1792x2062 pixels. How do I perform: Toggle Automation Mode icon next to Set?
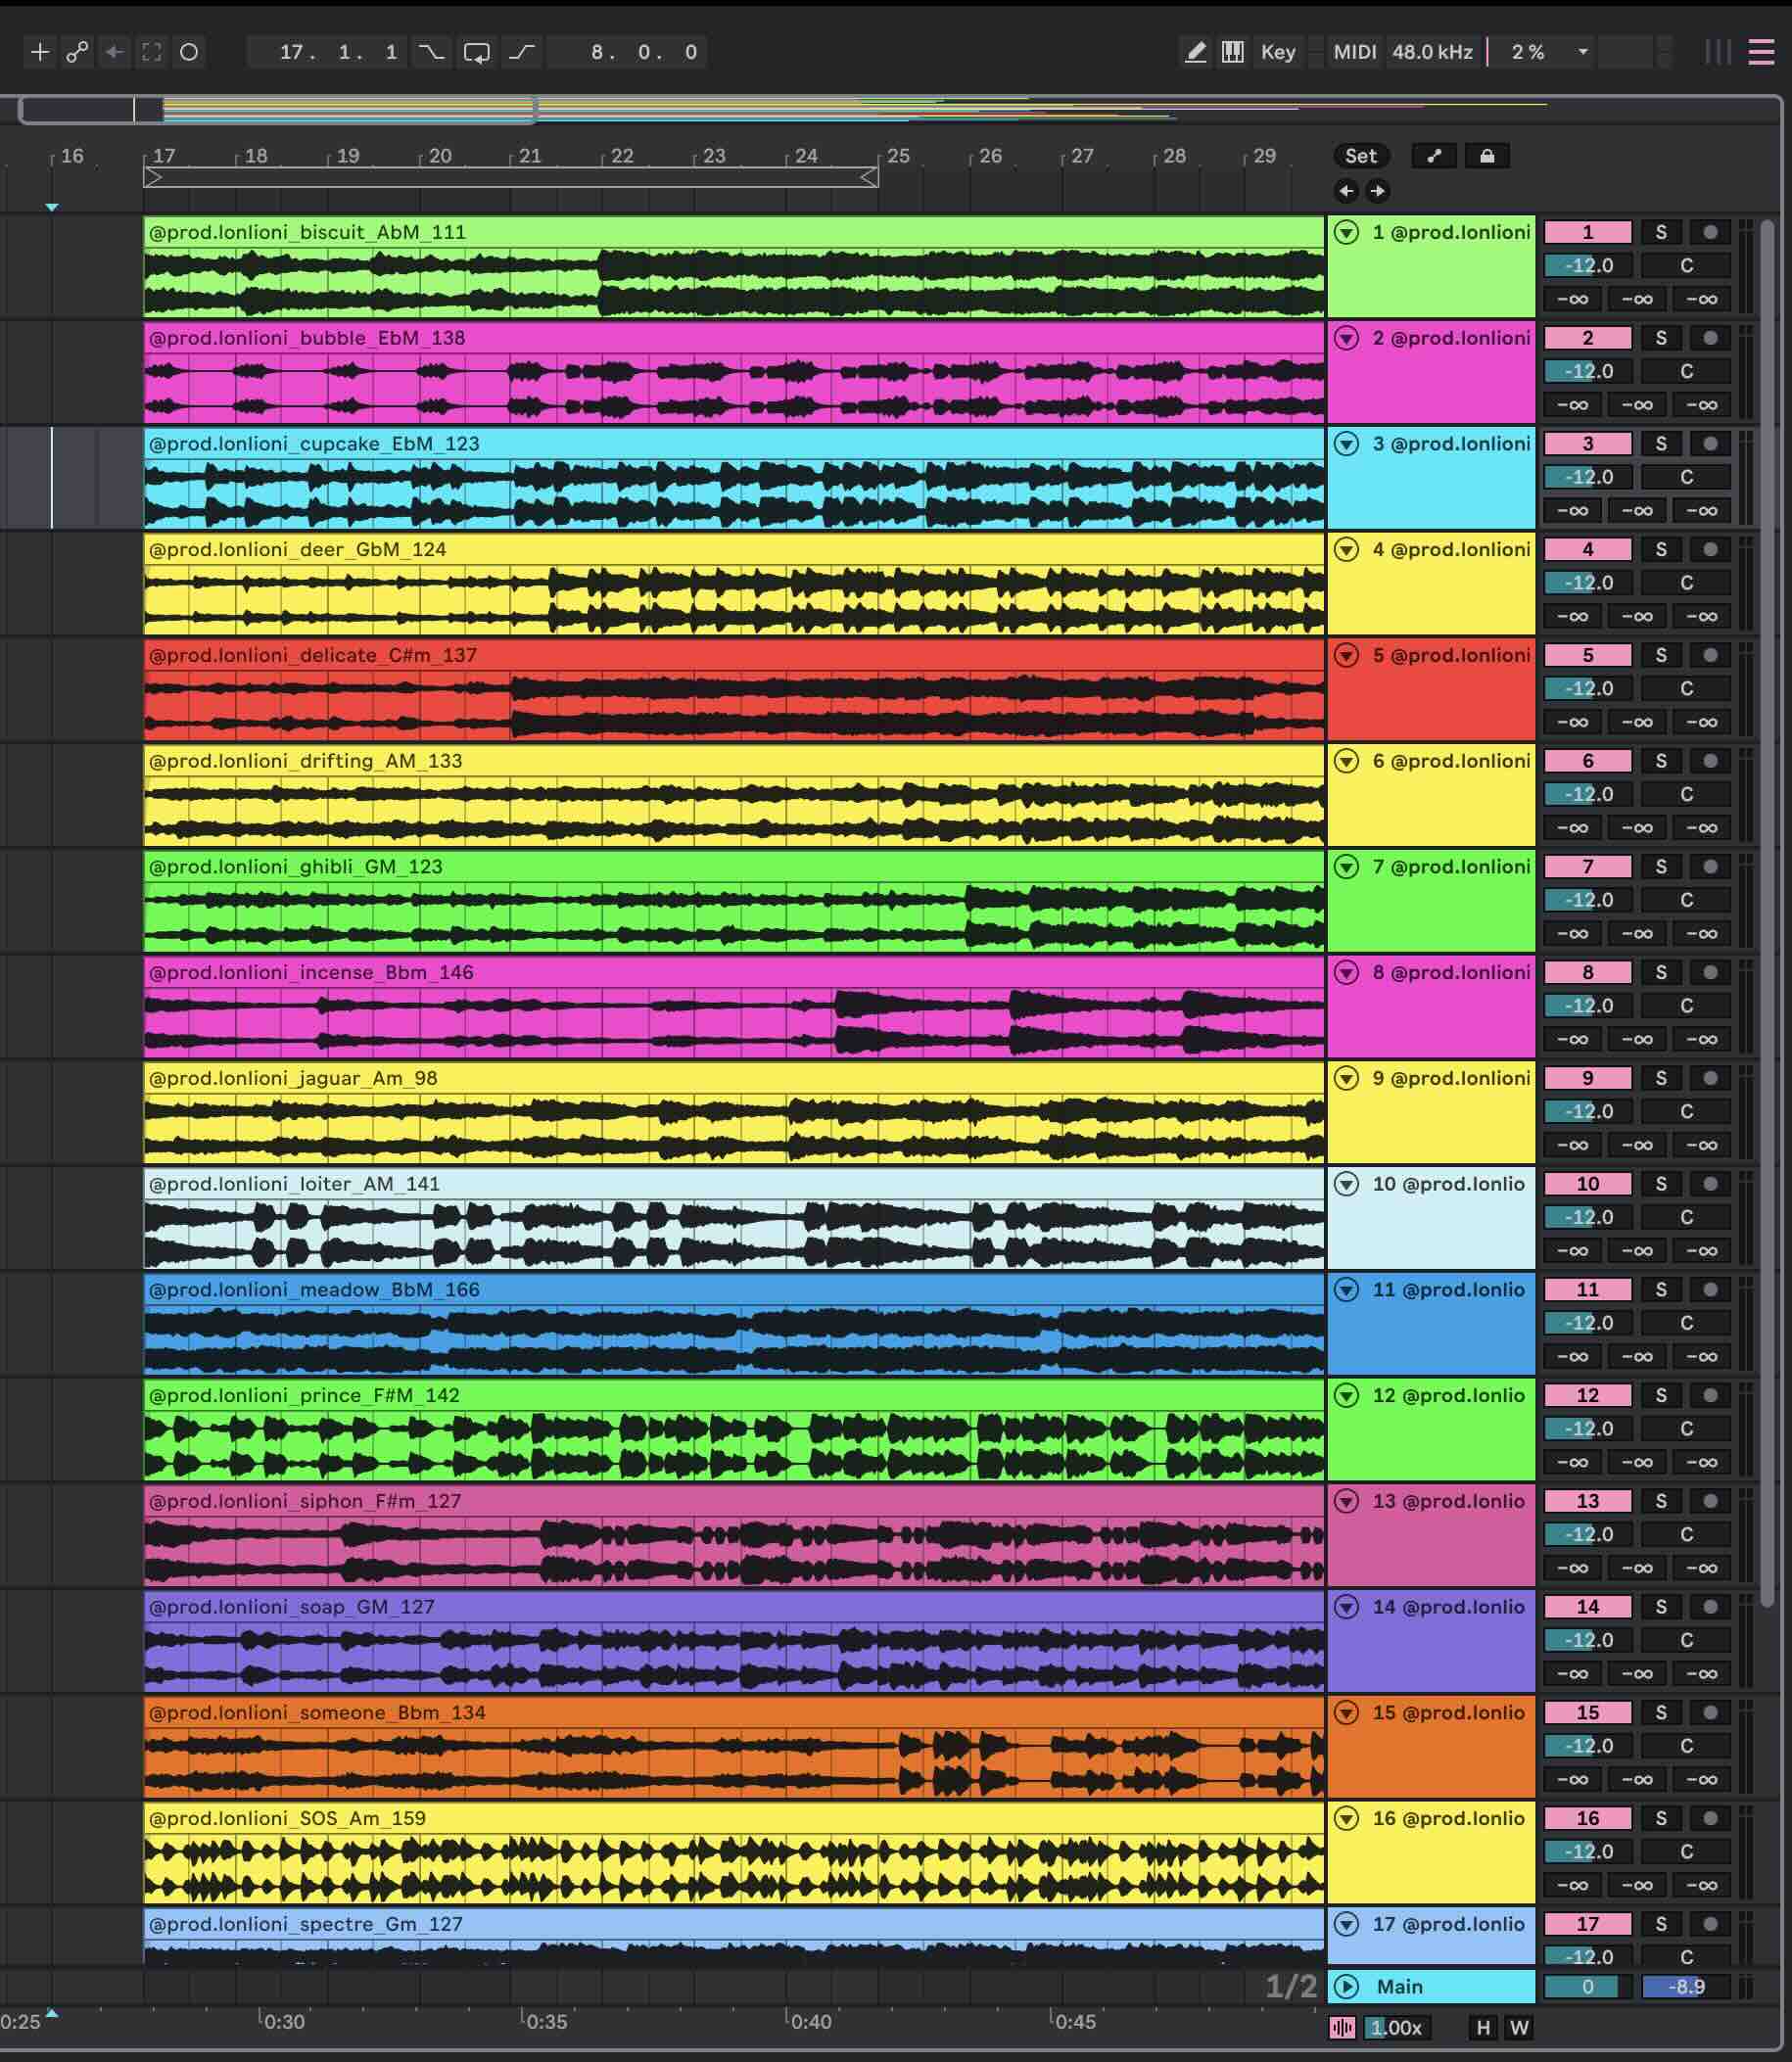1433,156
